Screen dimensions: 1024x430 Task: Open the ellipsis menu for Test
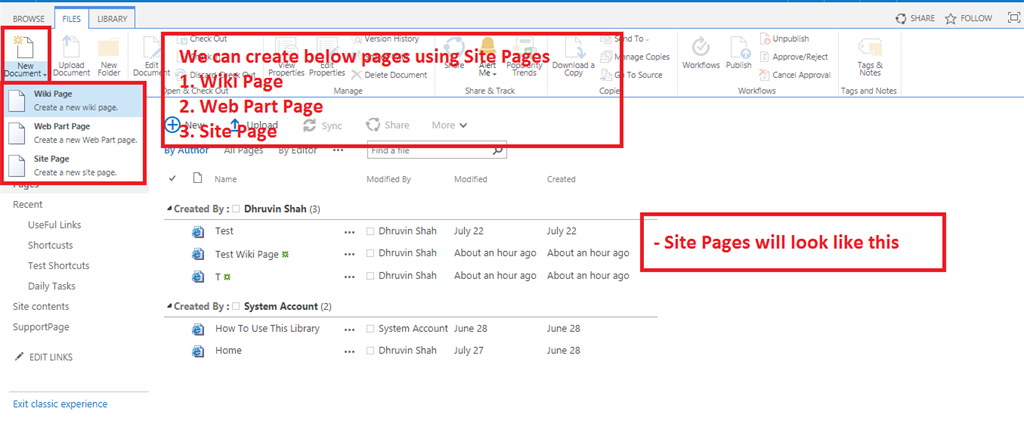click(350, 231)
